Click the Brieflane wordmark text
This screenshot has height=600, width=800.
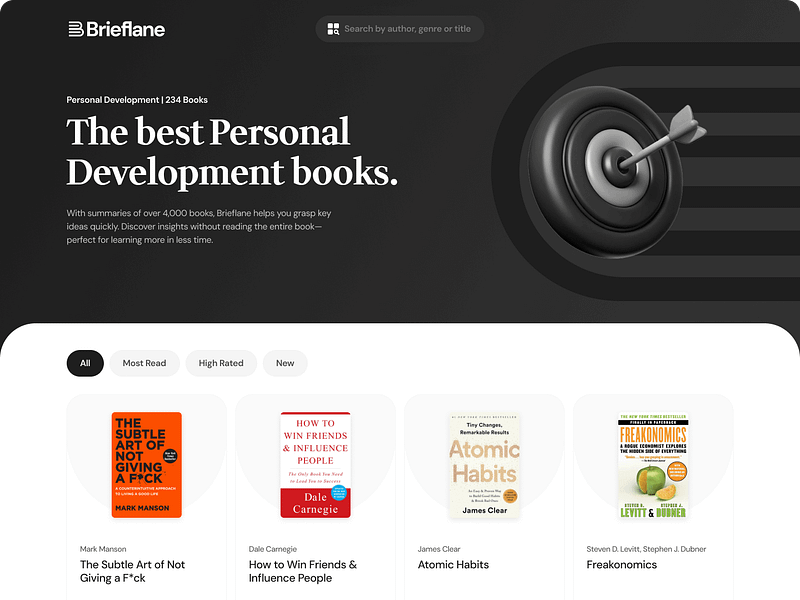126,29
